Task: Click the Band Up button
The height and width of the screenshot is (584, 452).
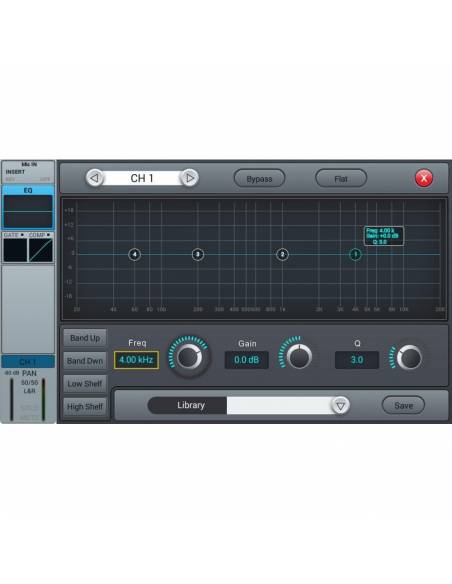Action: tap(85, 338)
